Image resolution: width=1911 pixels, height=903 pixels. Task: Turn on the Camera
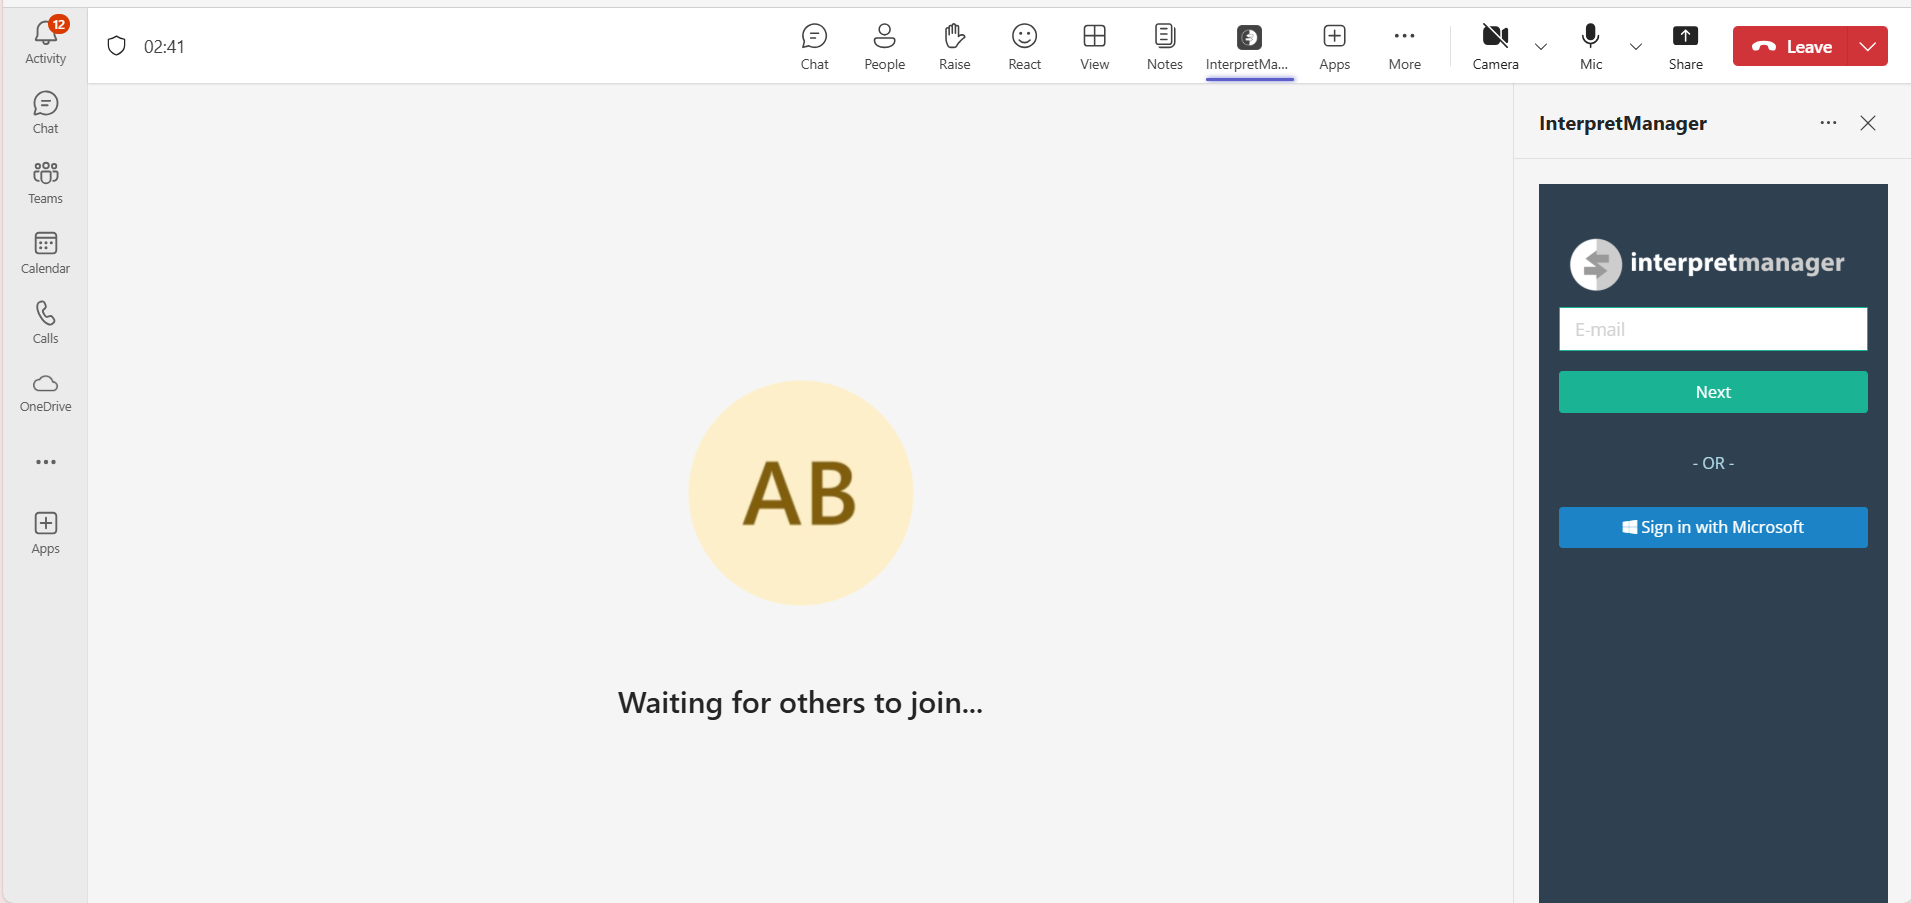[x=1495, y=47]
